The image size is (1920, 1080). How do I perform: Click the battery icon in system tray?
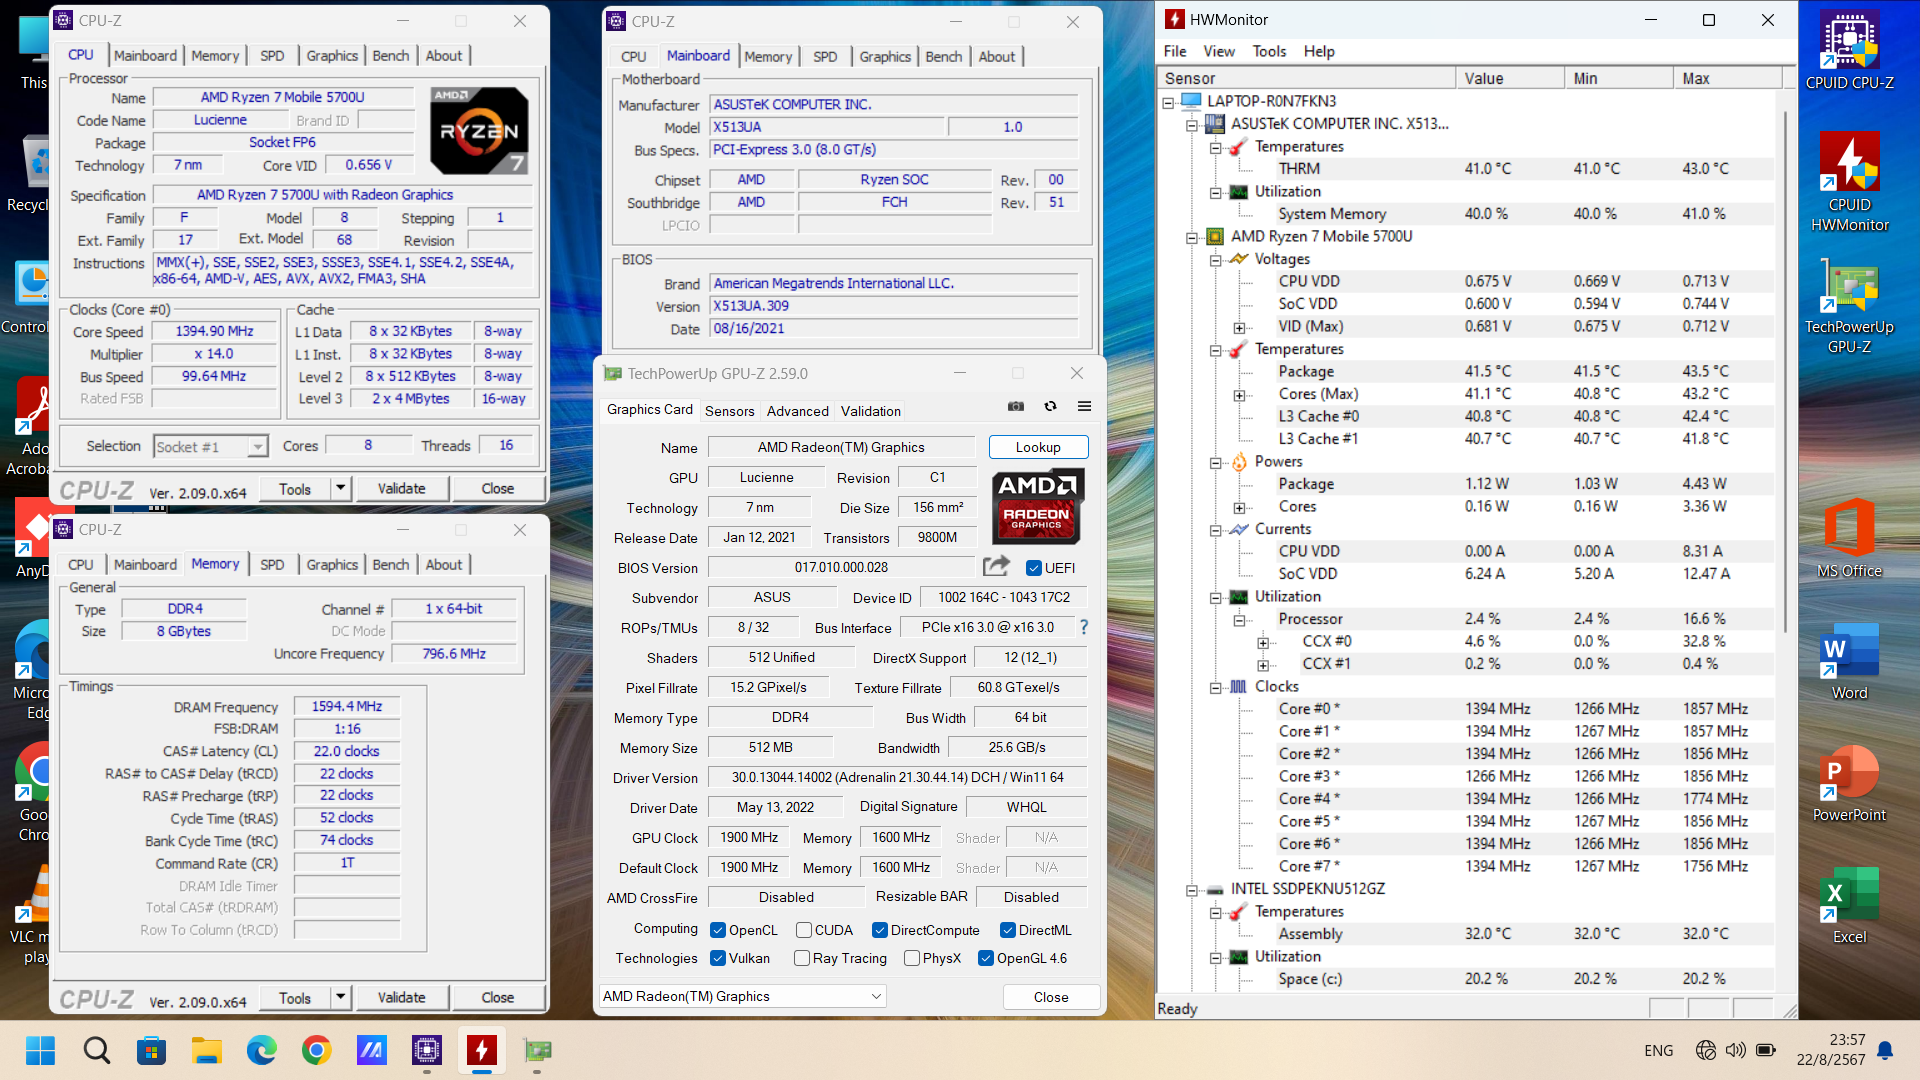pyautogui.click(x=1766, y=1050)
